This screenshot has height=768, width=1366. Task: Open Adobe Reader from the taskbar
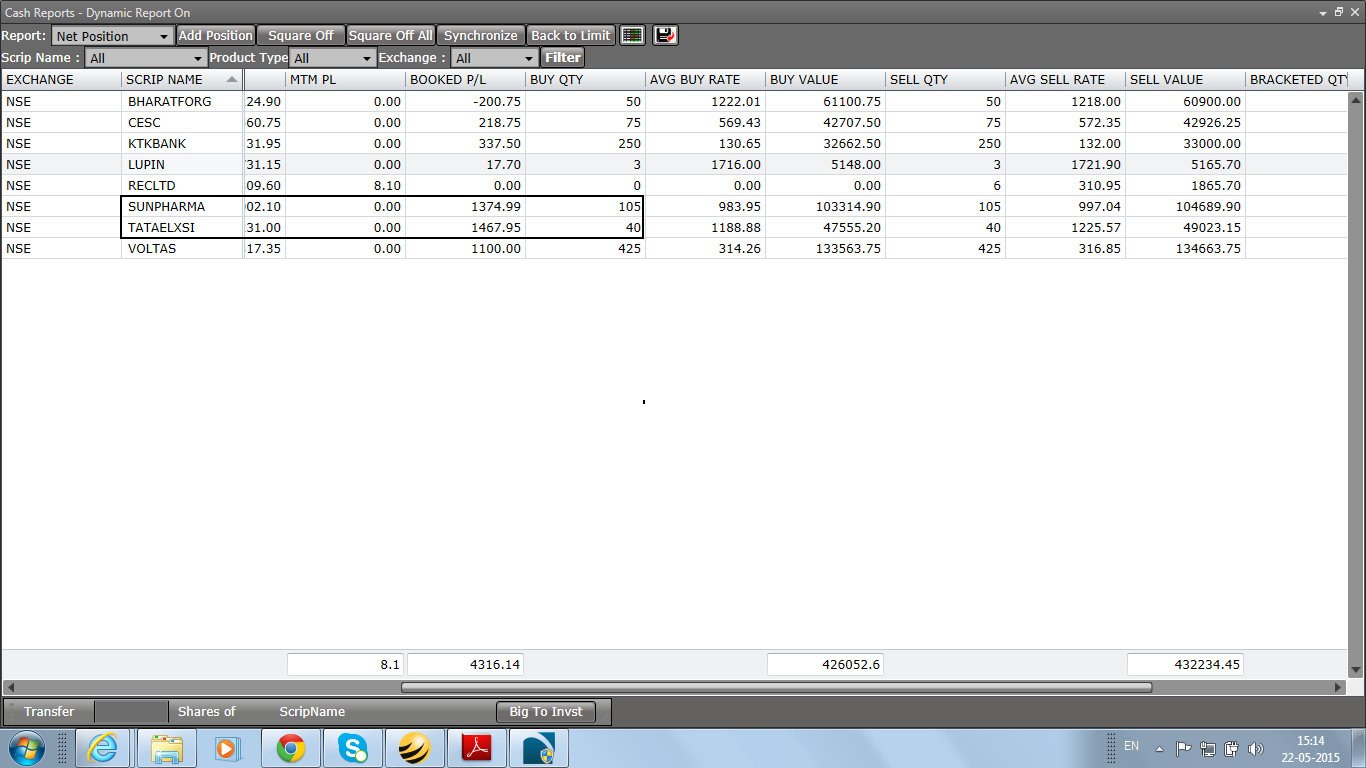(476, 748)
